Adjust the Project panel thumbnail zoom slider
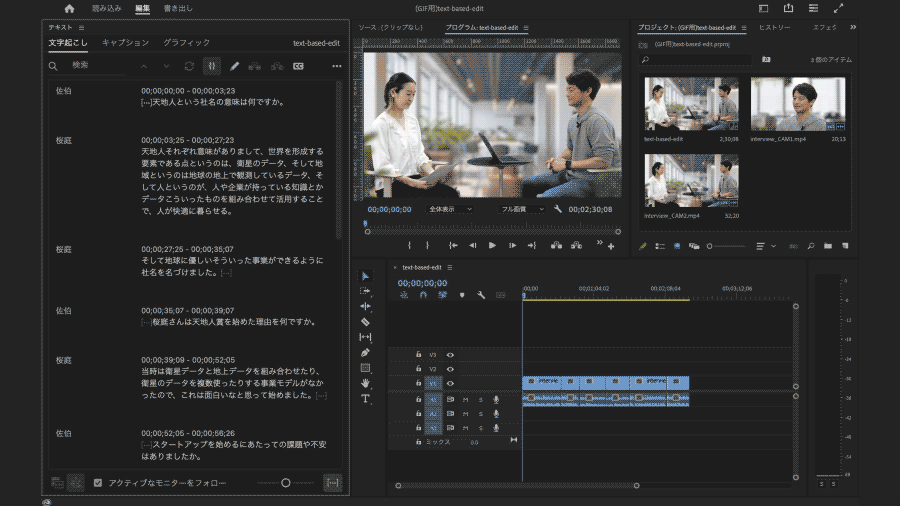This screenshot has height=506, width=900. point(727,246)
